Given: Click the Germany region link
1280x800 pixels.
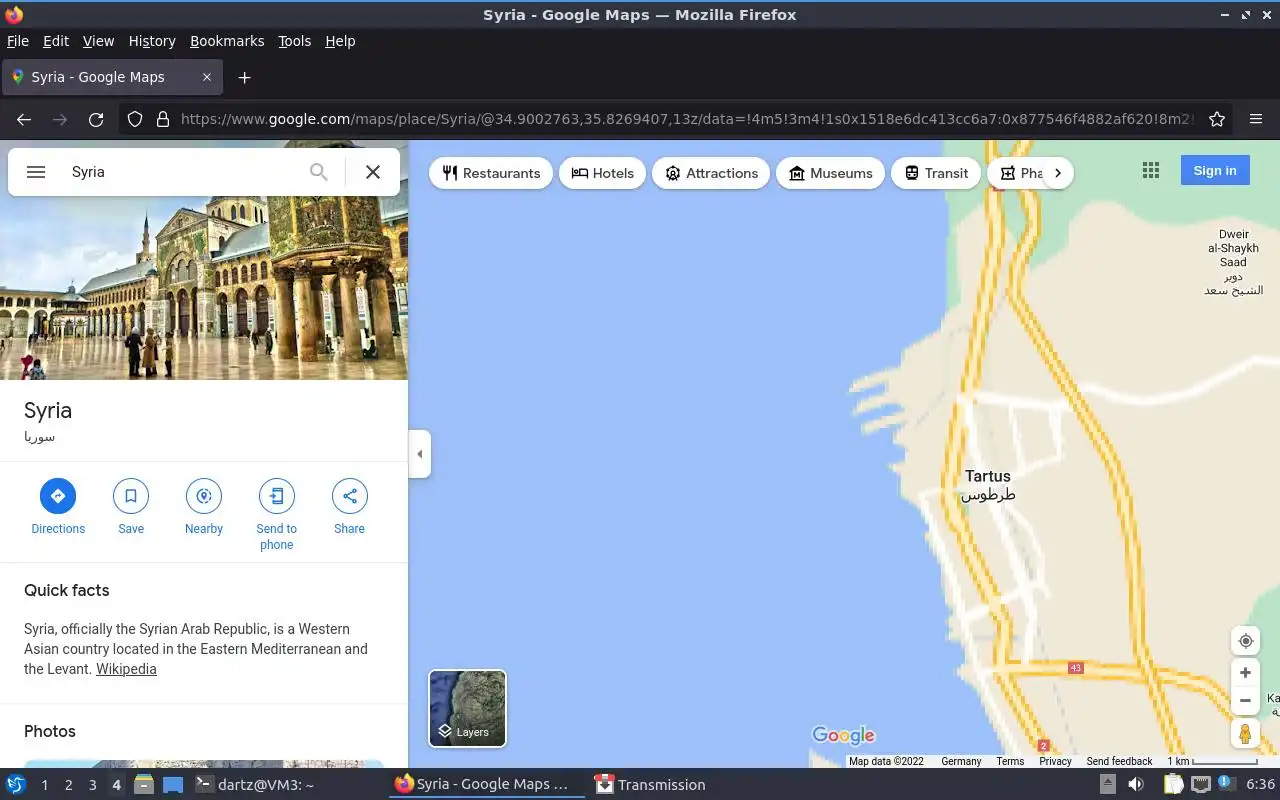Looking at the screenshot, I should coord(961,761).
